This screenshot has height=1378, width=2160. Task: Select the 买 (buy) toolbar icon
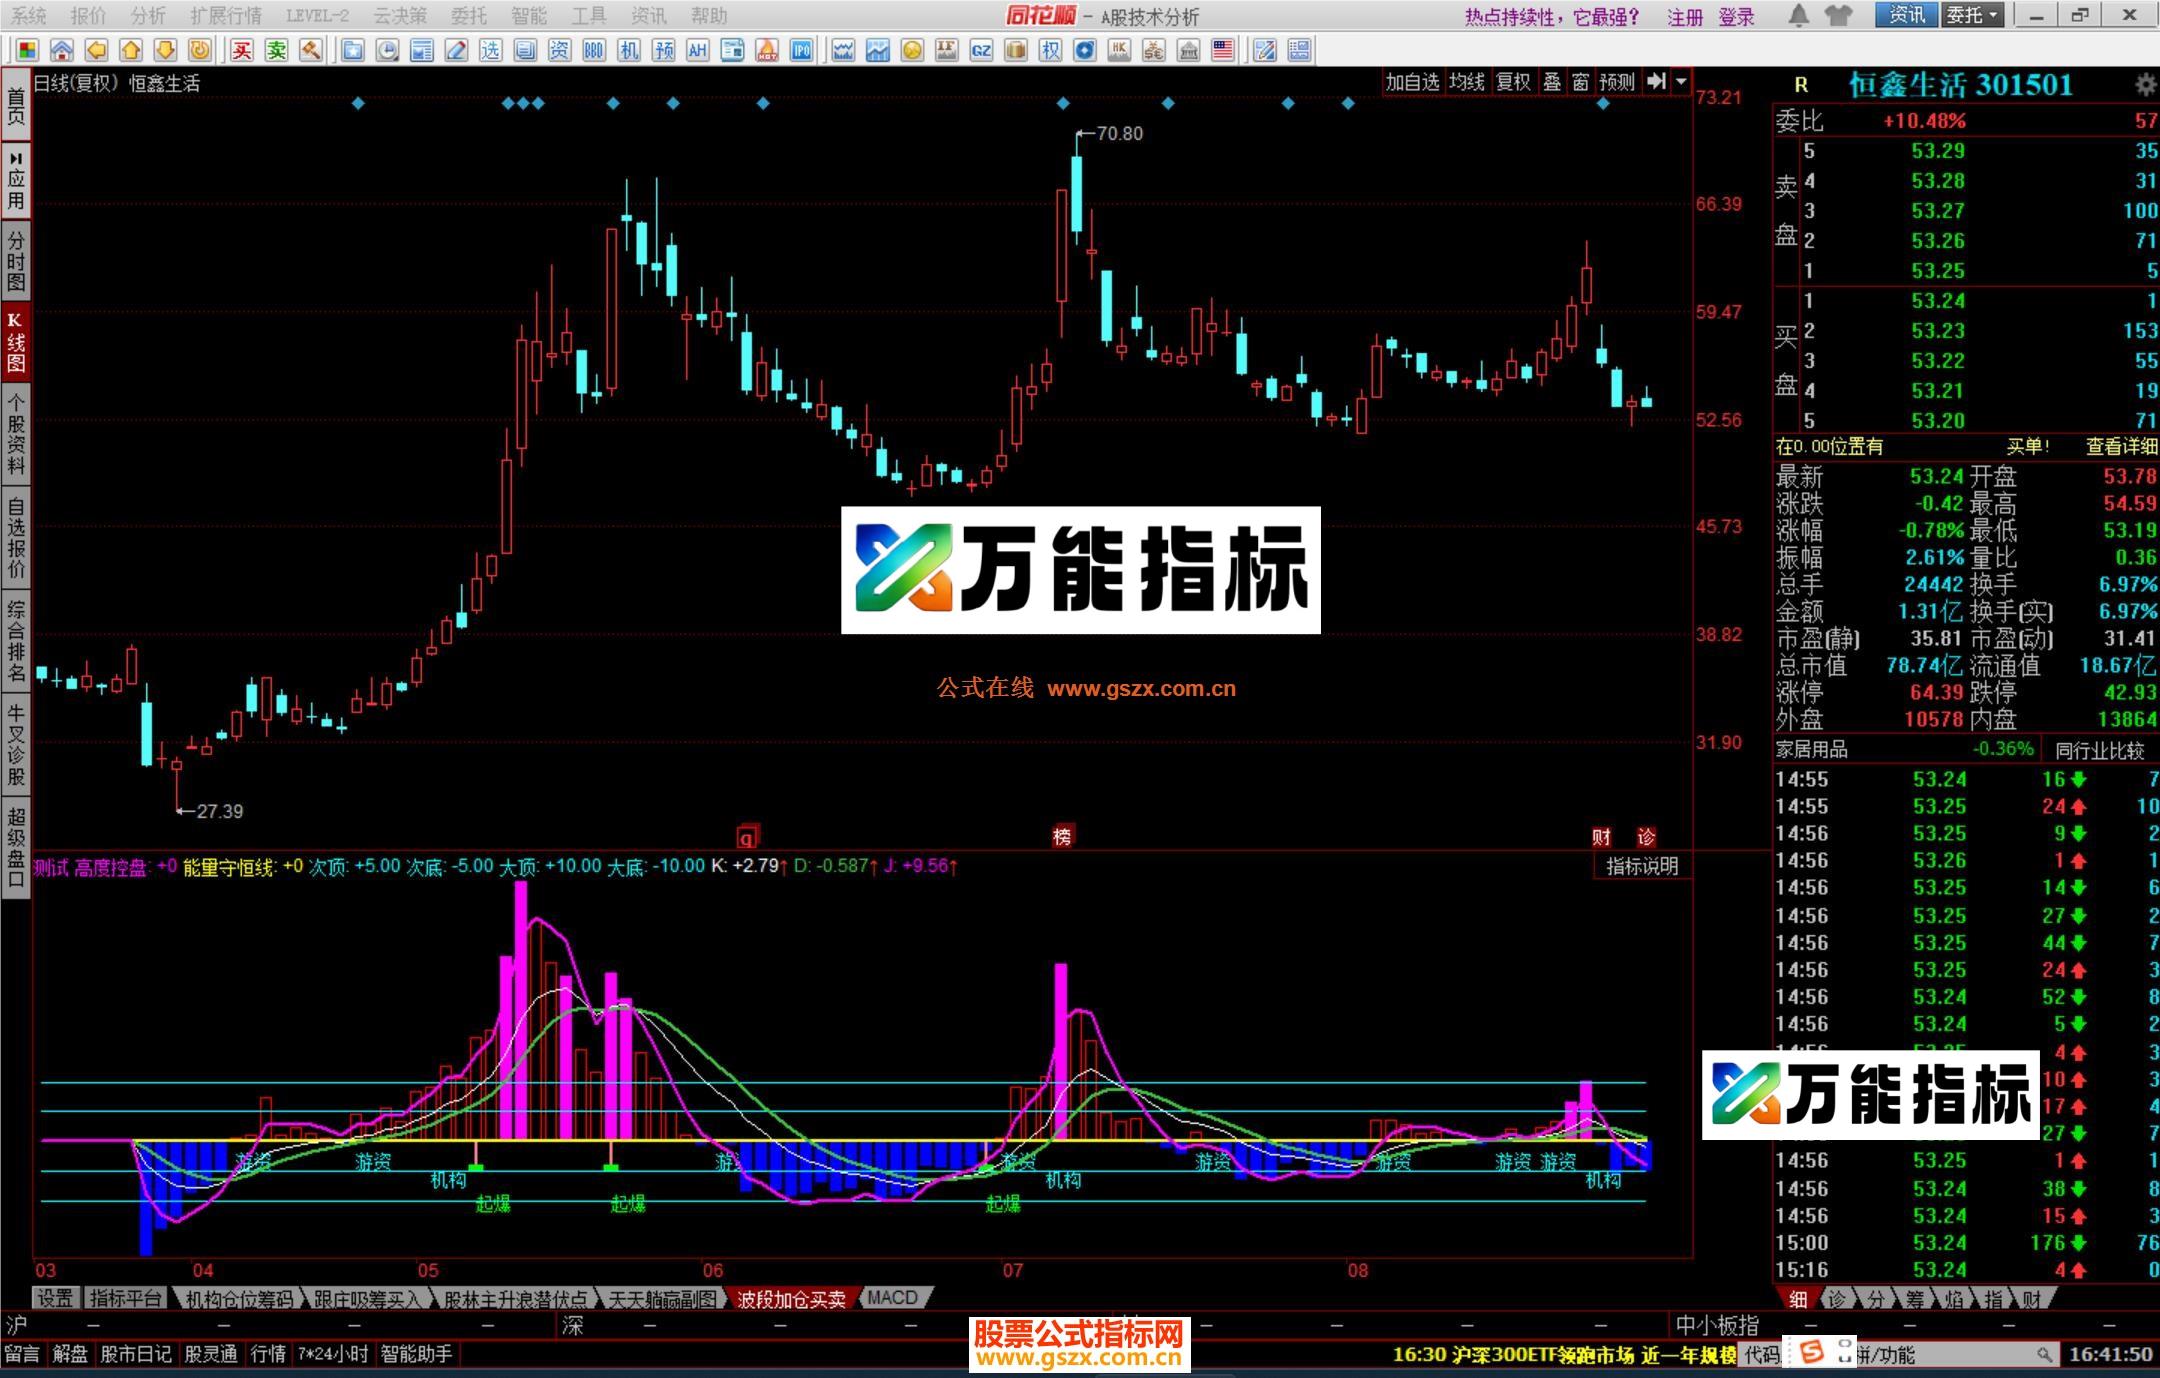point(243,49)
